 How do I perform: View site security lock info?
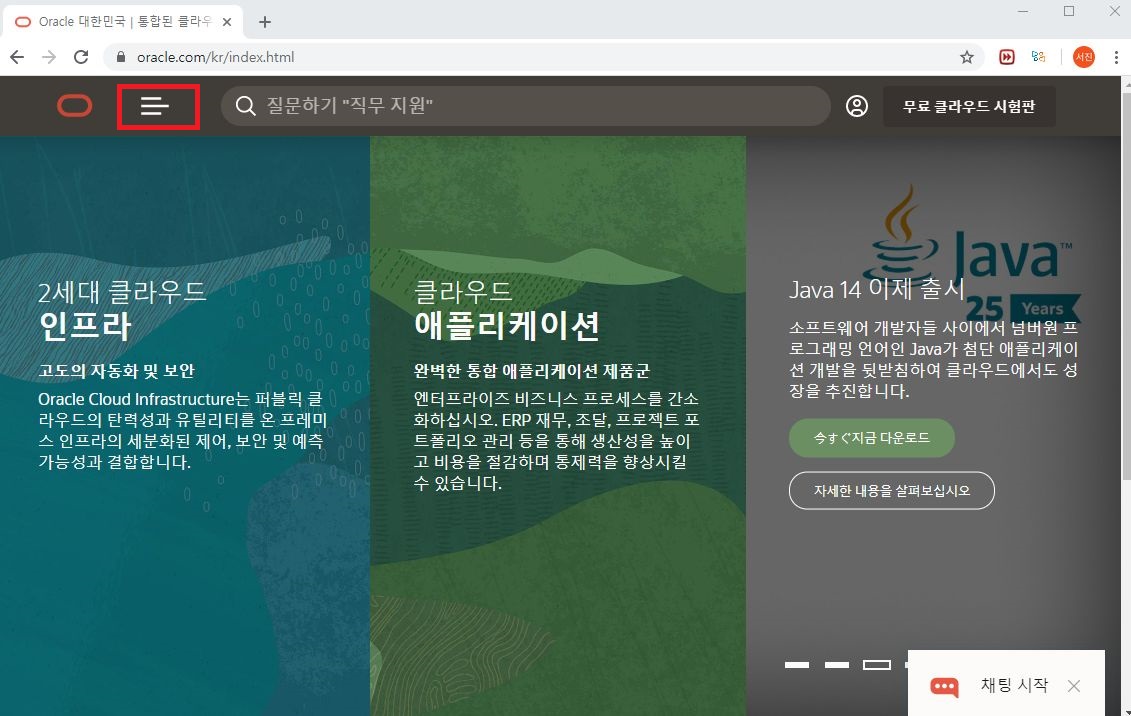point(120,57)
